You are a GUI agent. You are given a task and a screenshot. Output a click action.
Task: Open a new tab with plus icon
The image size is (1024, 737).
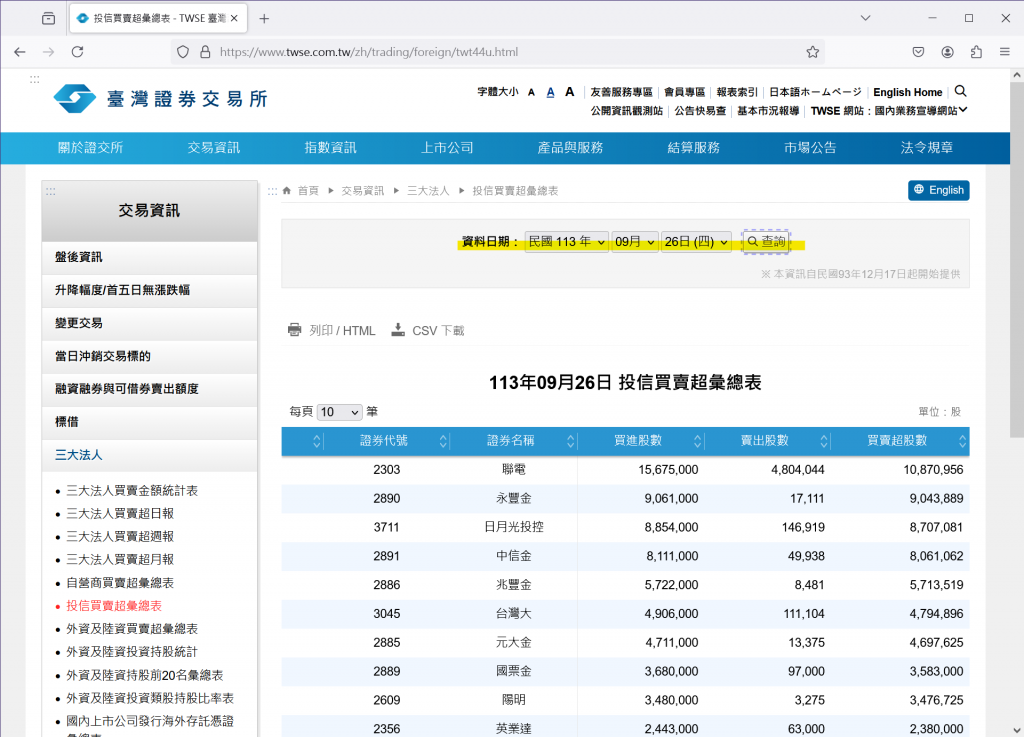264,19
